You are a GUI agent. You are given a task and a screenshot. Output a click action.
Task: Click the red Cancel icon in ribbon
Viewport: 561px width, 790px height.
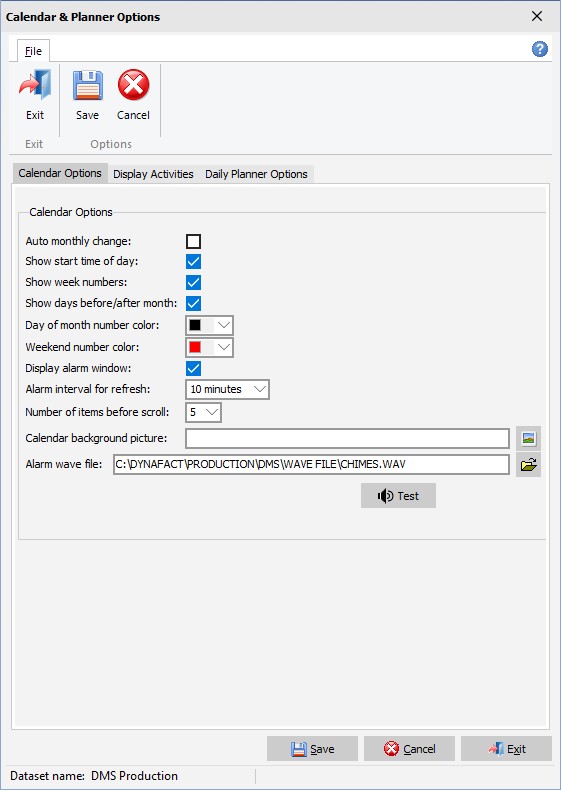point(134,85)
